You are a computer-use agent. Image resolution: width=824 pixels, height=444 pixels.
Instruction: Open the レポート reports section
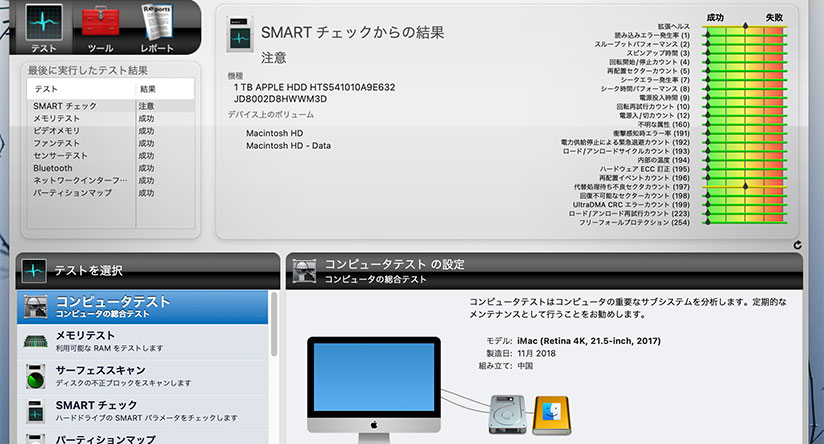tap(157, 28)
